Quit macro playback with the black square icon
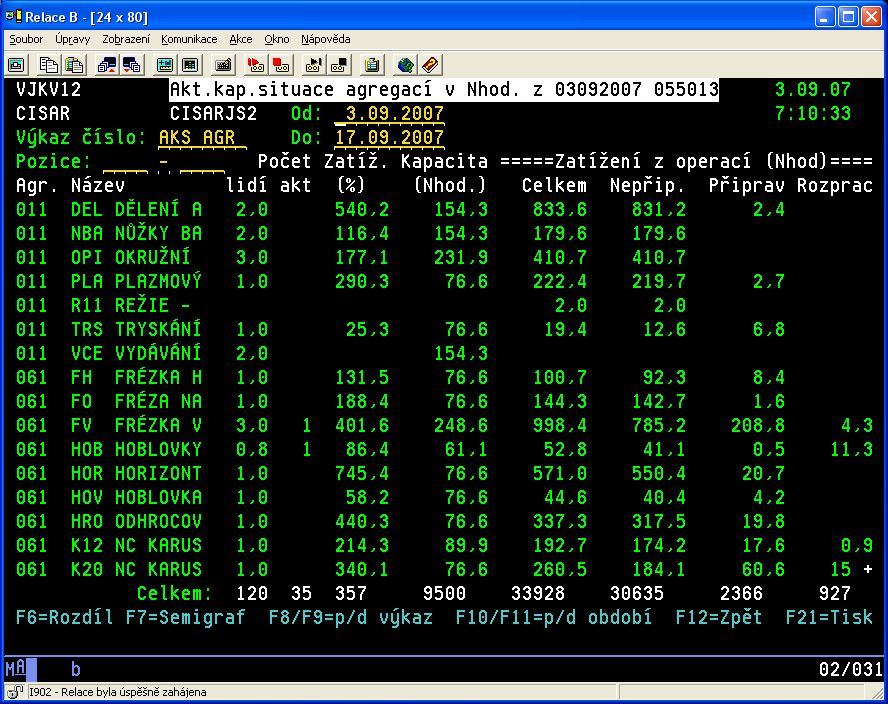 pos(339,65)
